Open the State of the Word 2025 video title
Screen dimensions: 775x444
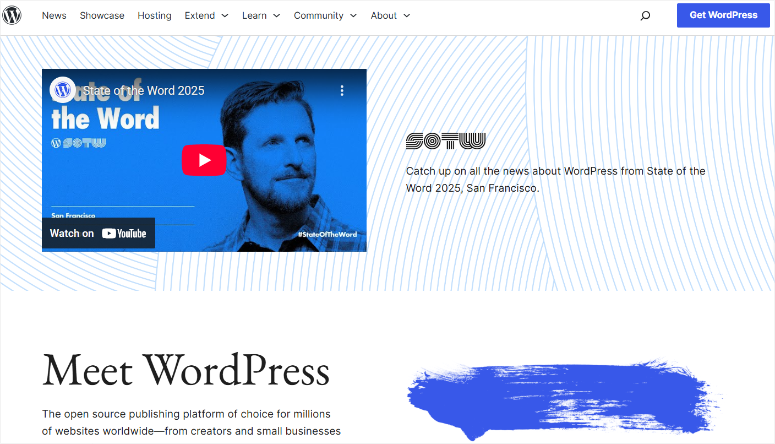(143, 90)
